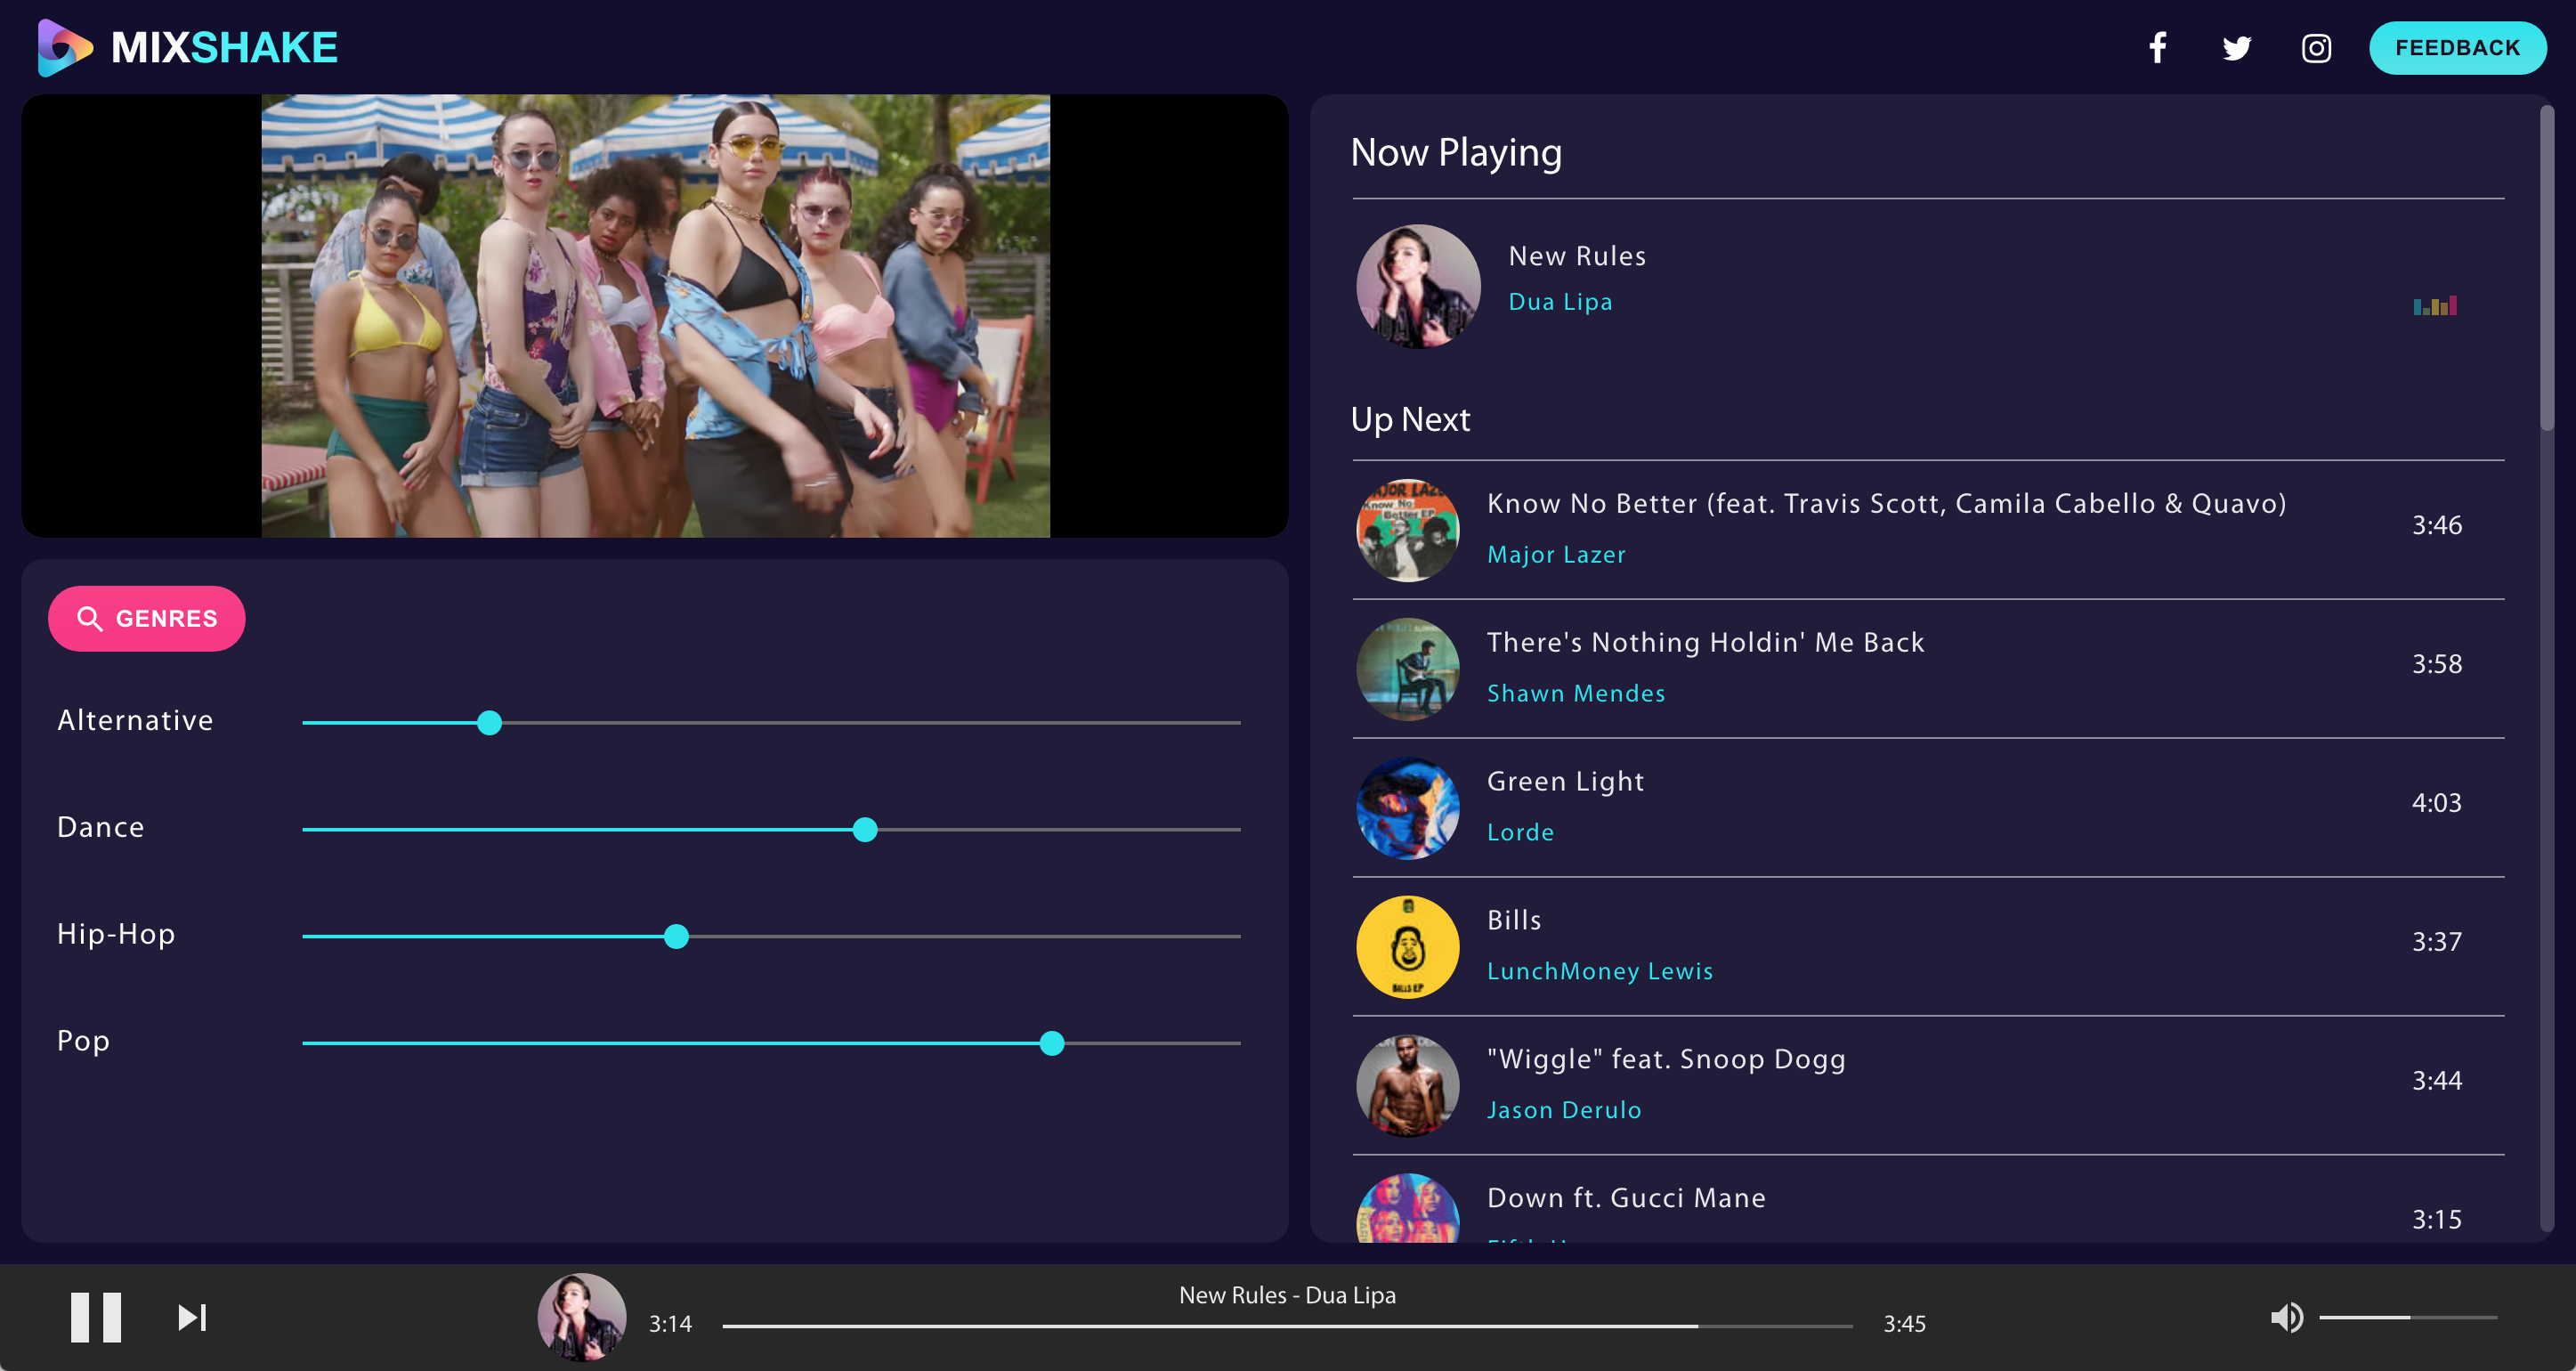Mute the volume speaker icon
This screenshot has height=1371, width=2576.
[2286, 1317]
